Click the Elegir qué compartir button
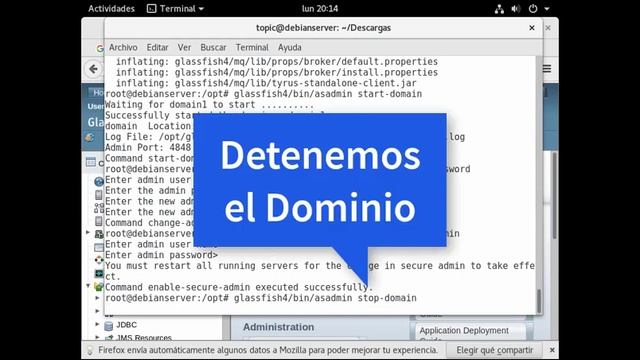Viewport: 640px width, 360px height. 494,350
